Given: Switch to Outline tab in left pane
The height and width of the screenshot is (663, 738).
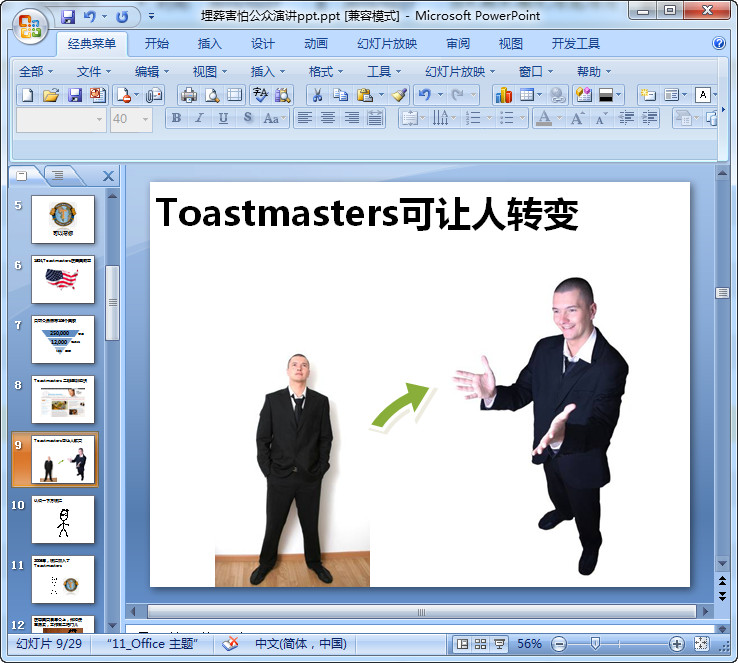Looking at the screenshot, I should pyautogui.click(x=58, y=176).
